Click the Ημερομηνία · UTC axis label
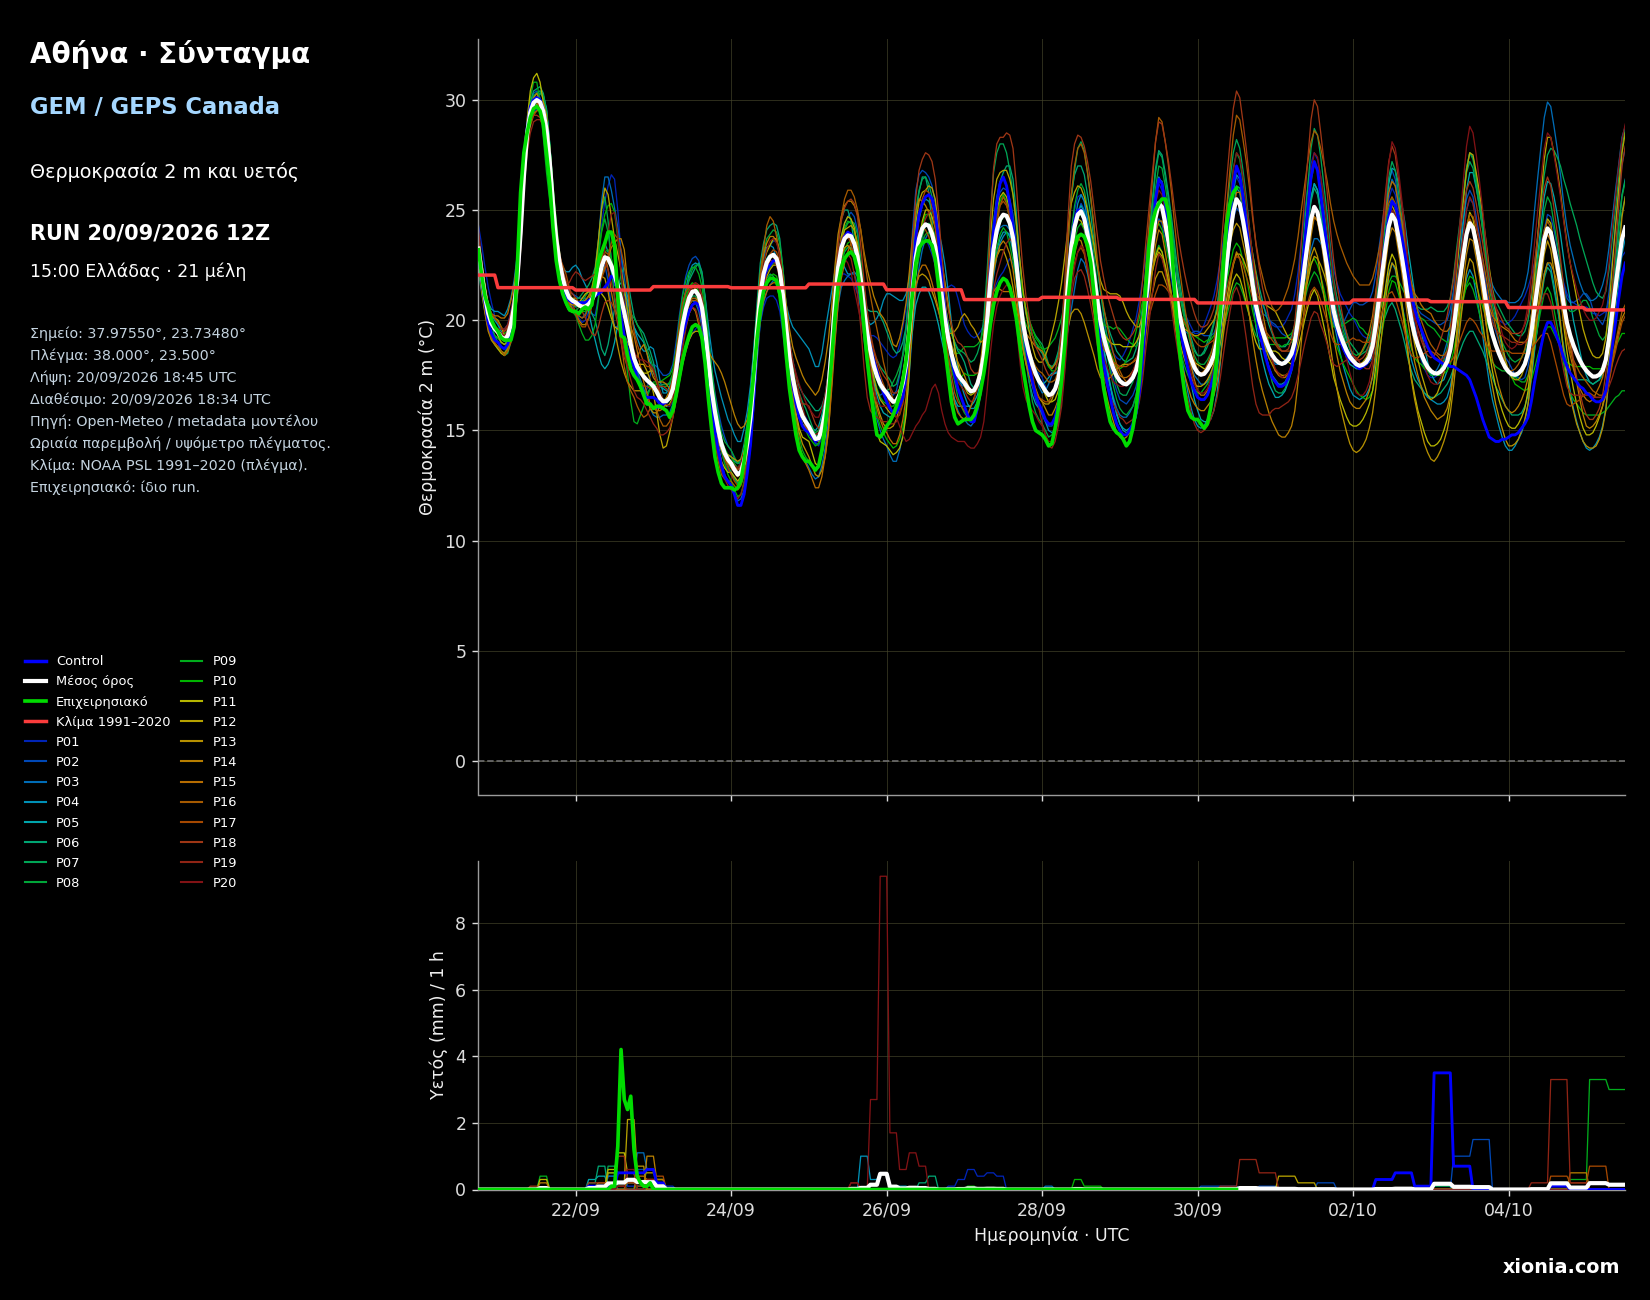The width and height of the screenshot is (1650, 1300). tap(1051, 1236)
